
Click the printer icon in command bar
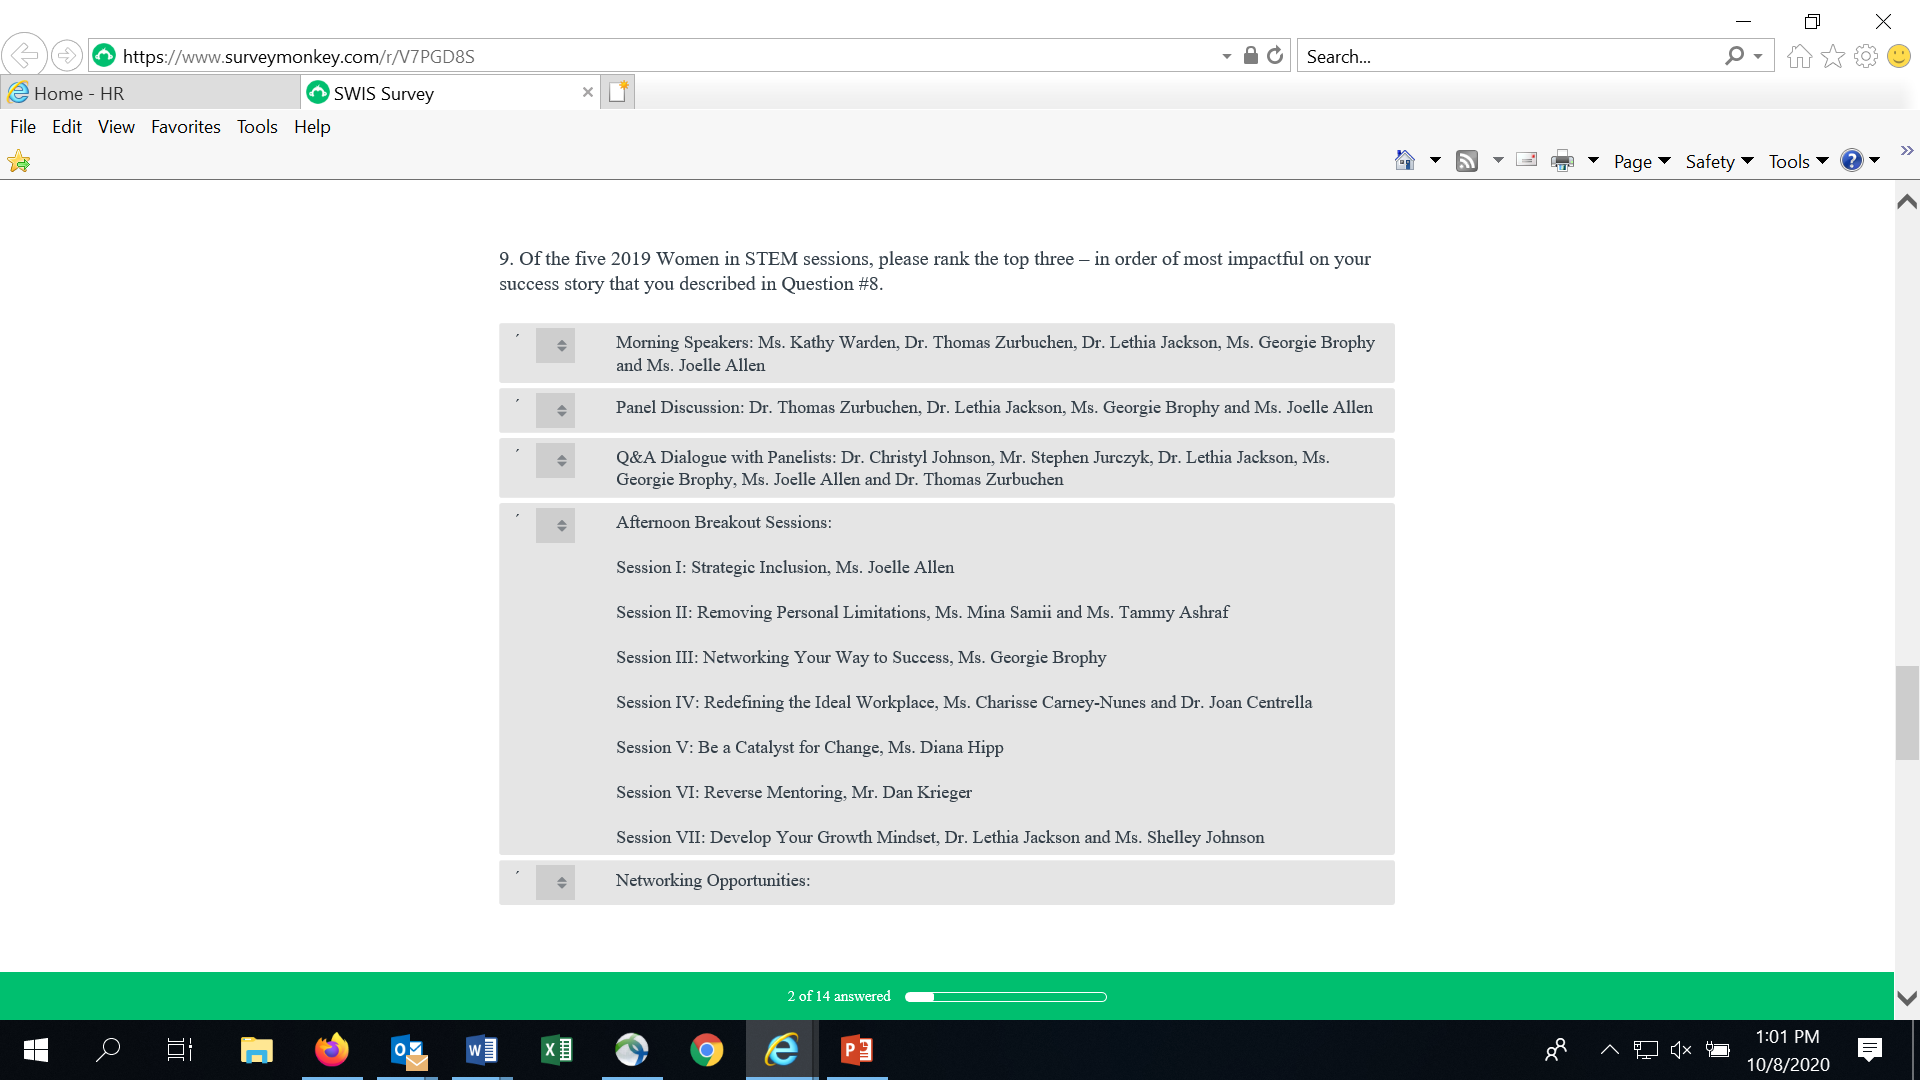pos(1562,161)
